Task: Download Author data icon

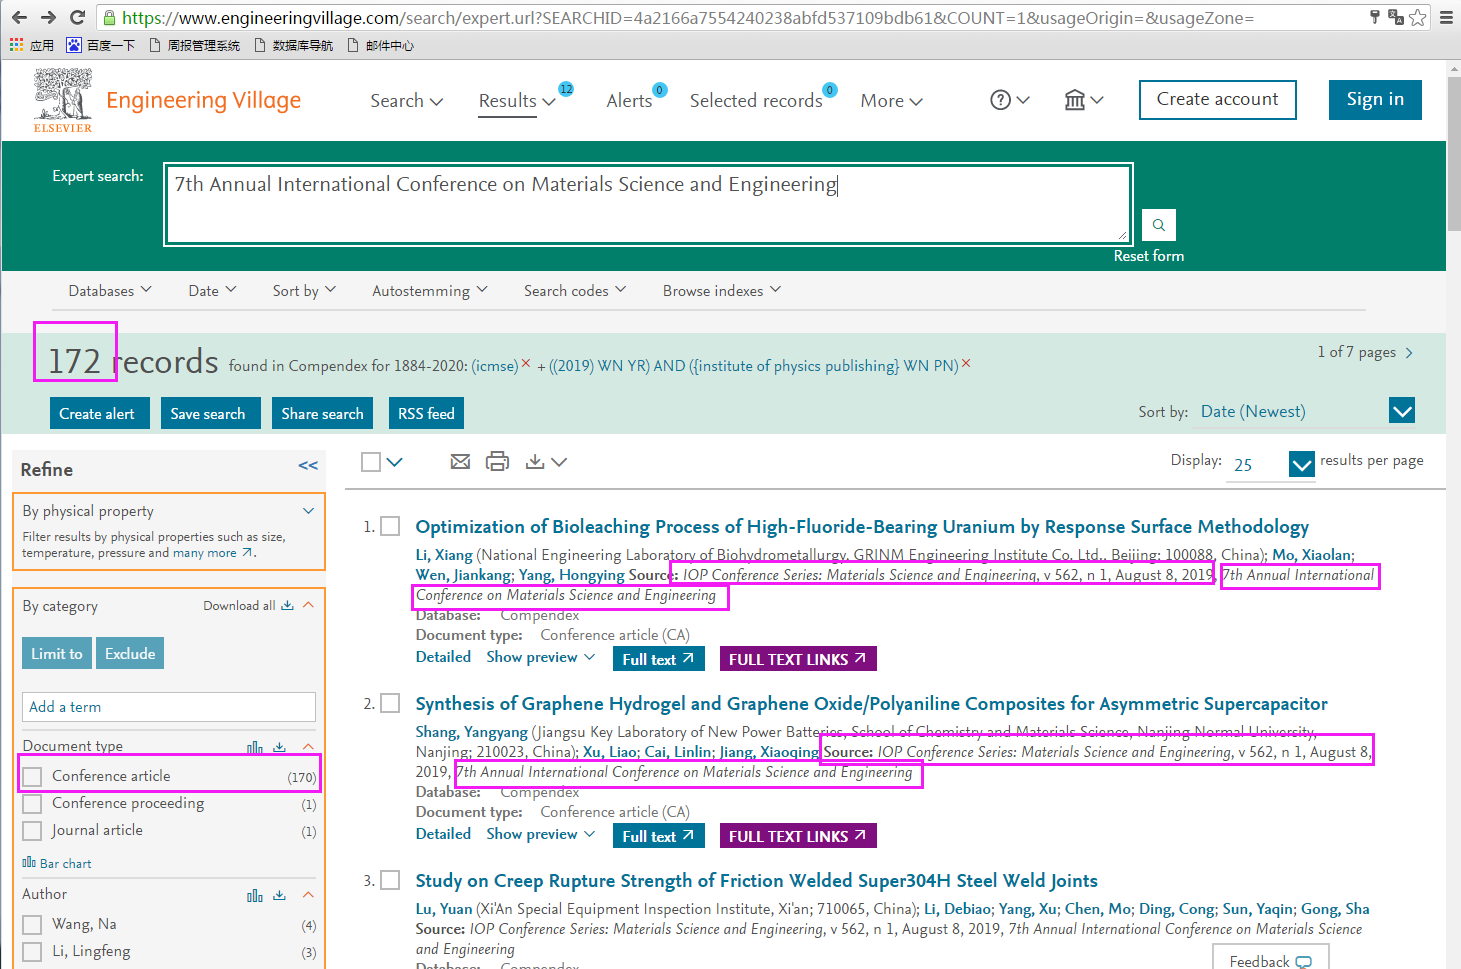Action: click(x=280, y=895)
